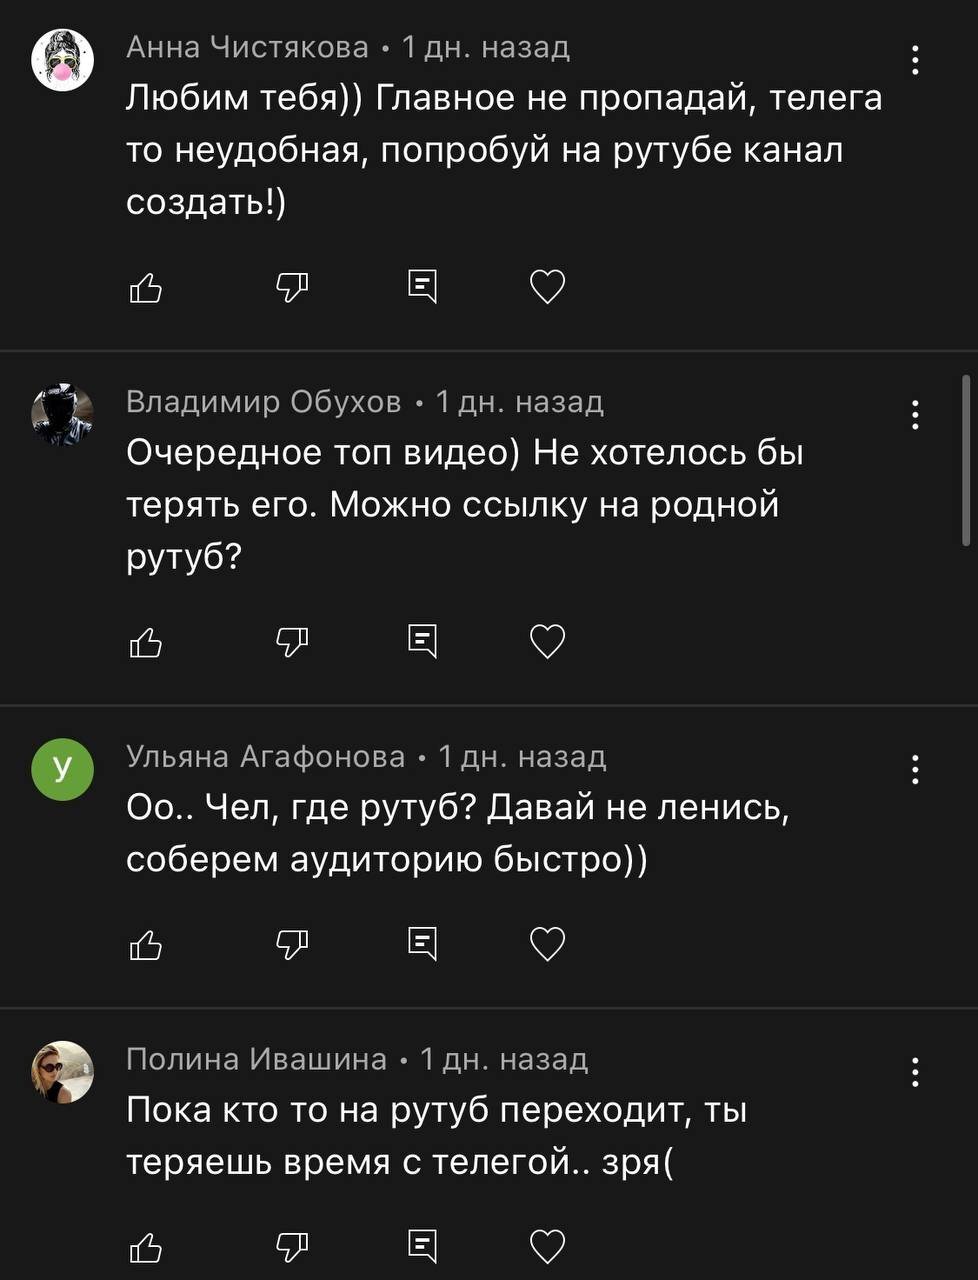Open more options on Полина Ивашина's comment
This screenshot has width=978, height=1280.
[x=915, y=1072]
